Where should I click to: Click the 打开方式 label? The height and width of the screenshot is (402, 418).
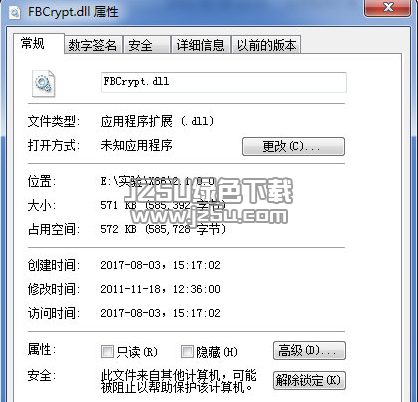pos(54,145)
